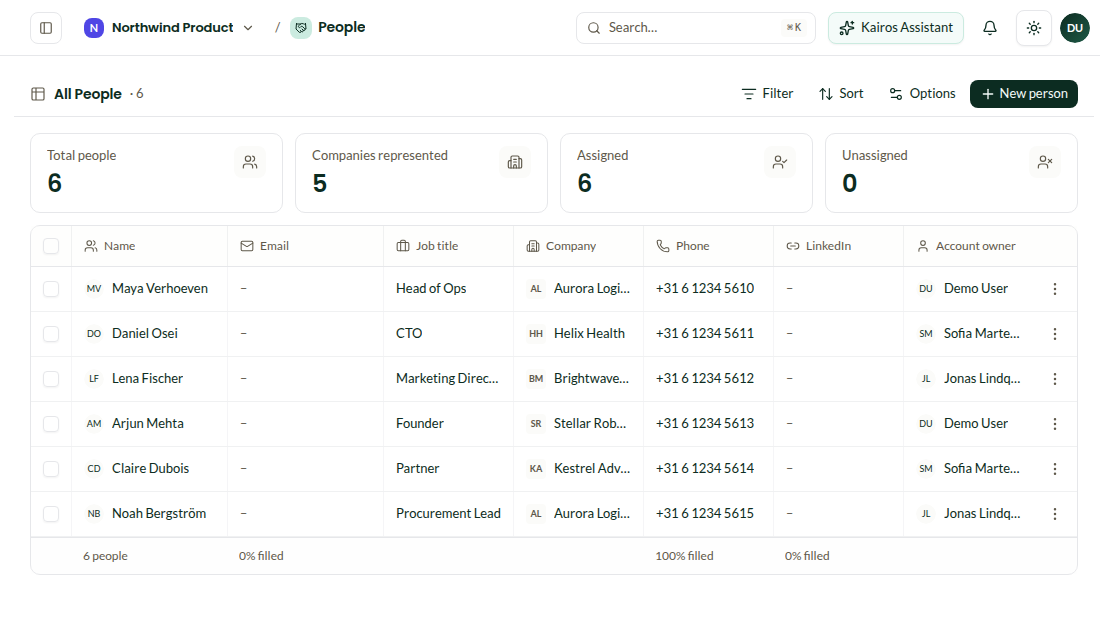Click the Companies represented building icon
Image resolution: width=1100 pixels, height=620 pixels.
(x=515, y=163)
